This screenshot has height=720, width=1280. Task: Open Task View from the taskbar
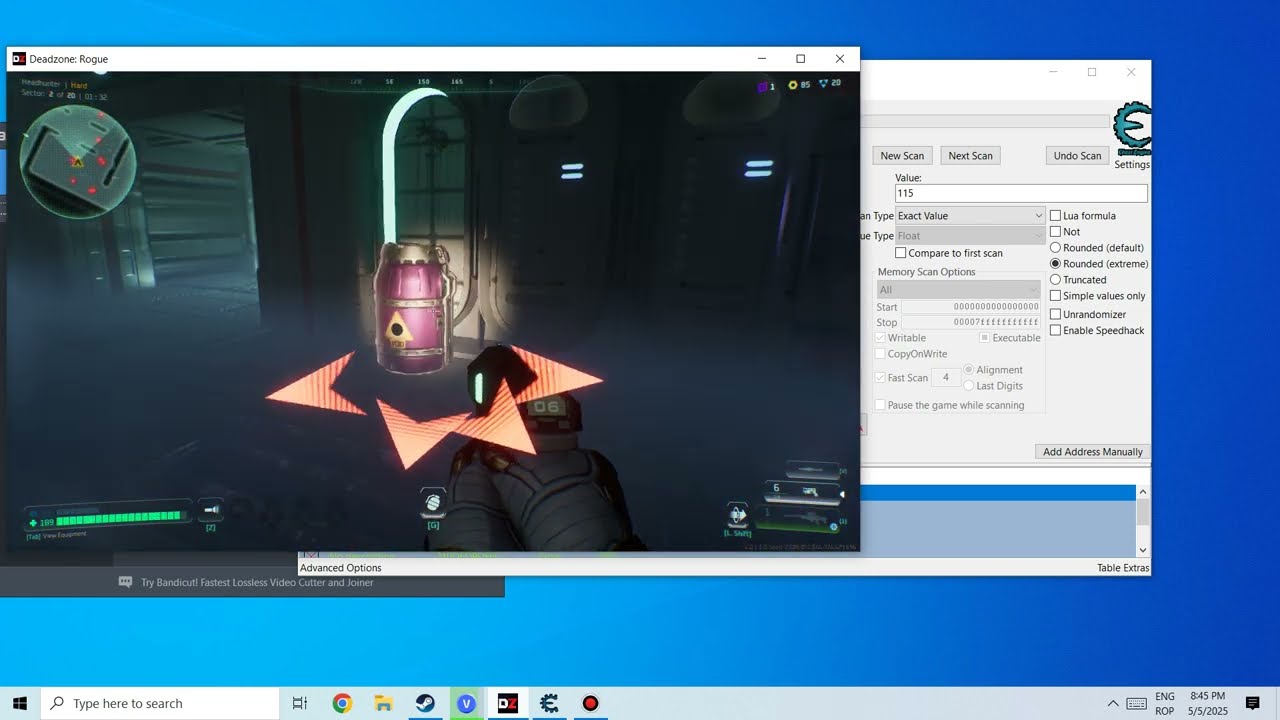pos(299,703)
